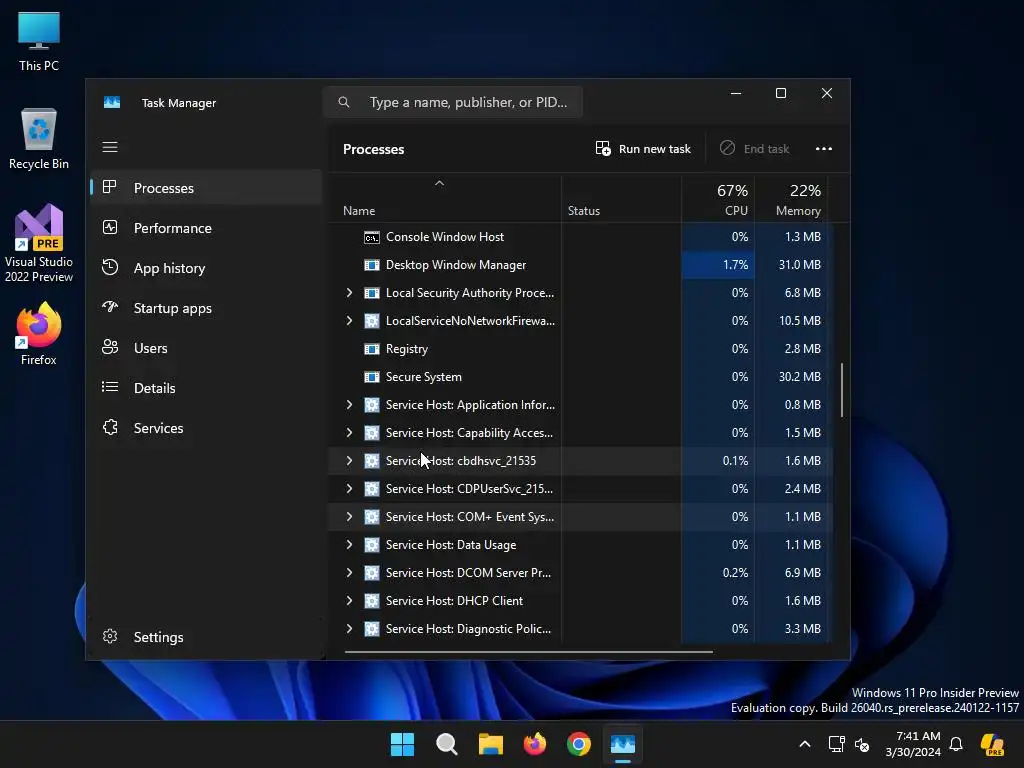Click the horizontal scrollbar of process list
The height and width of the screenshot is (768, 1024).
point(528,651)
